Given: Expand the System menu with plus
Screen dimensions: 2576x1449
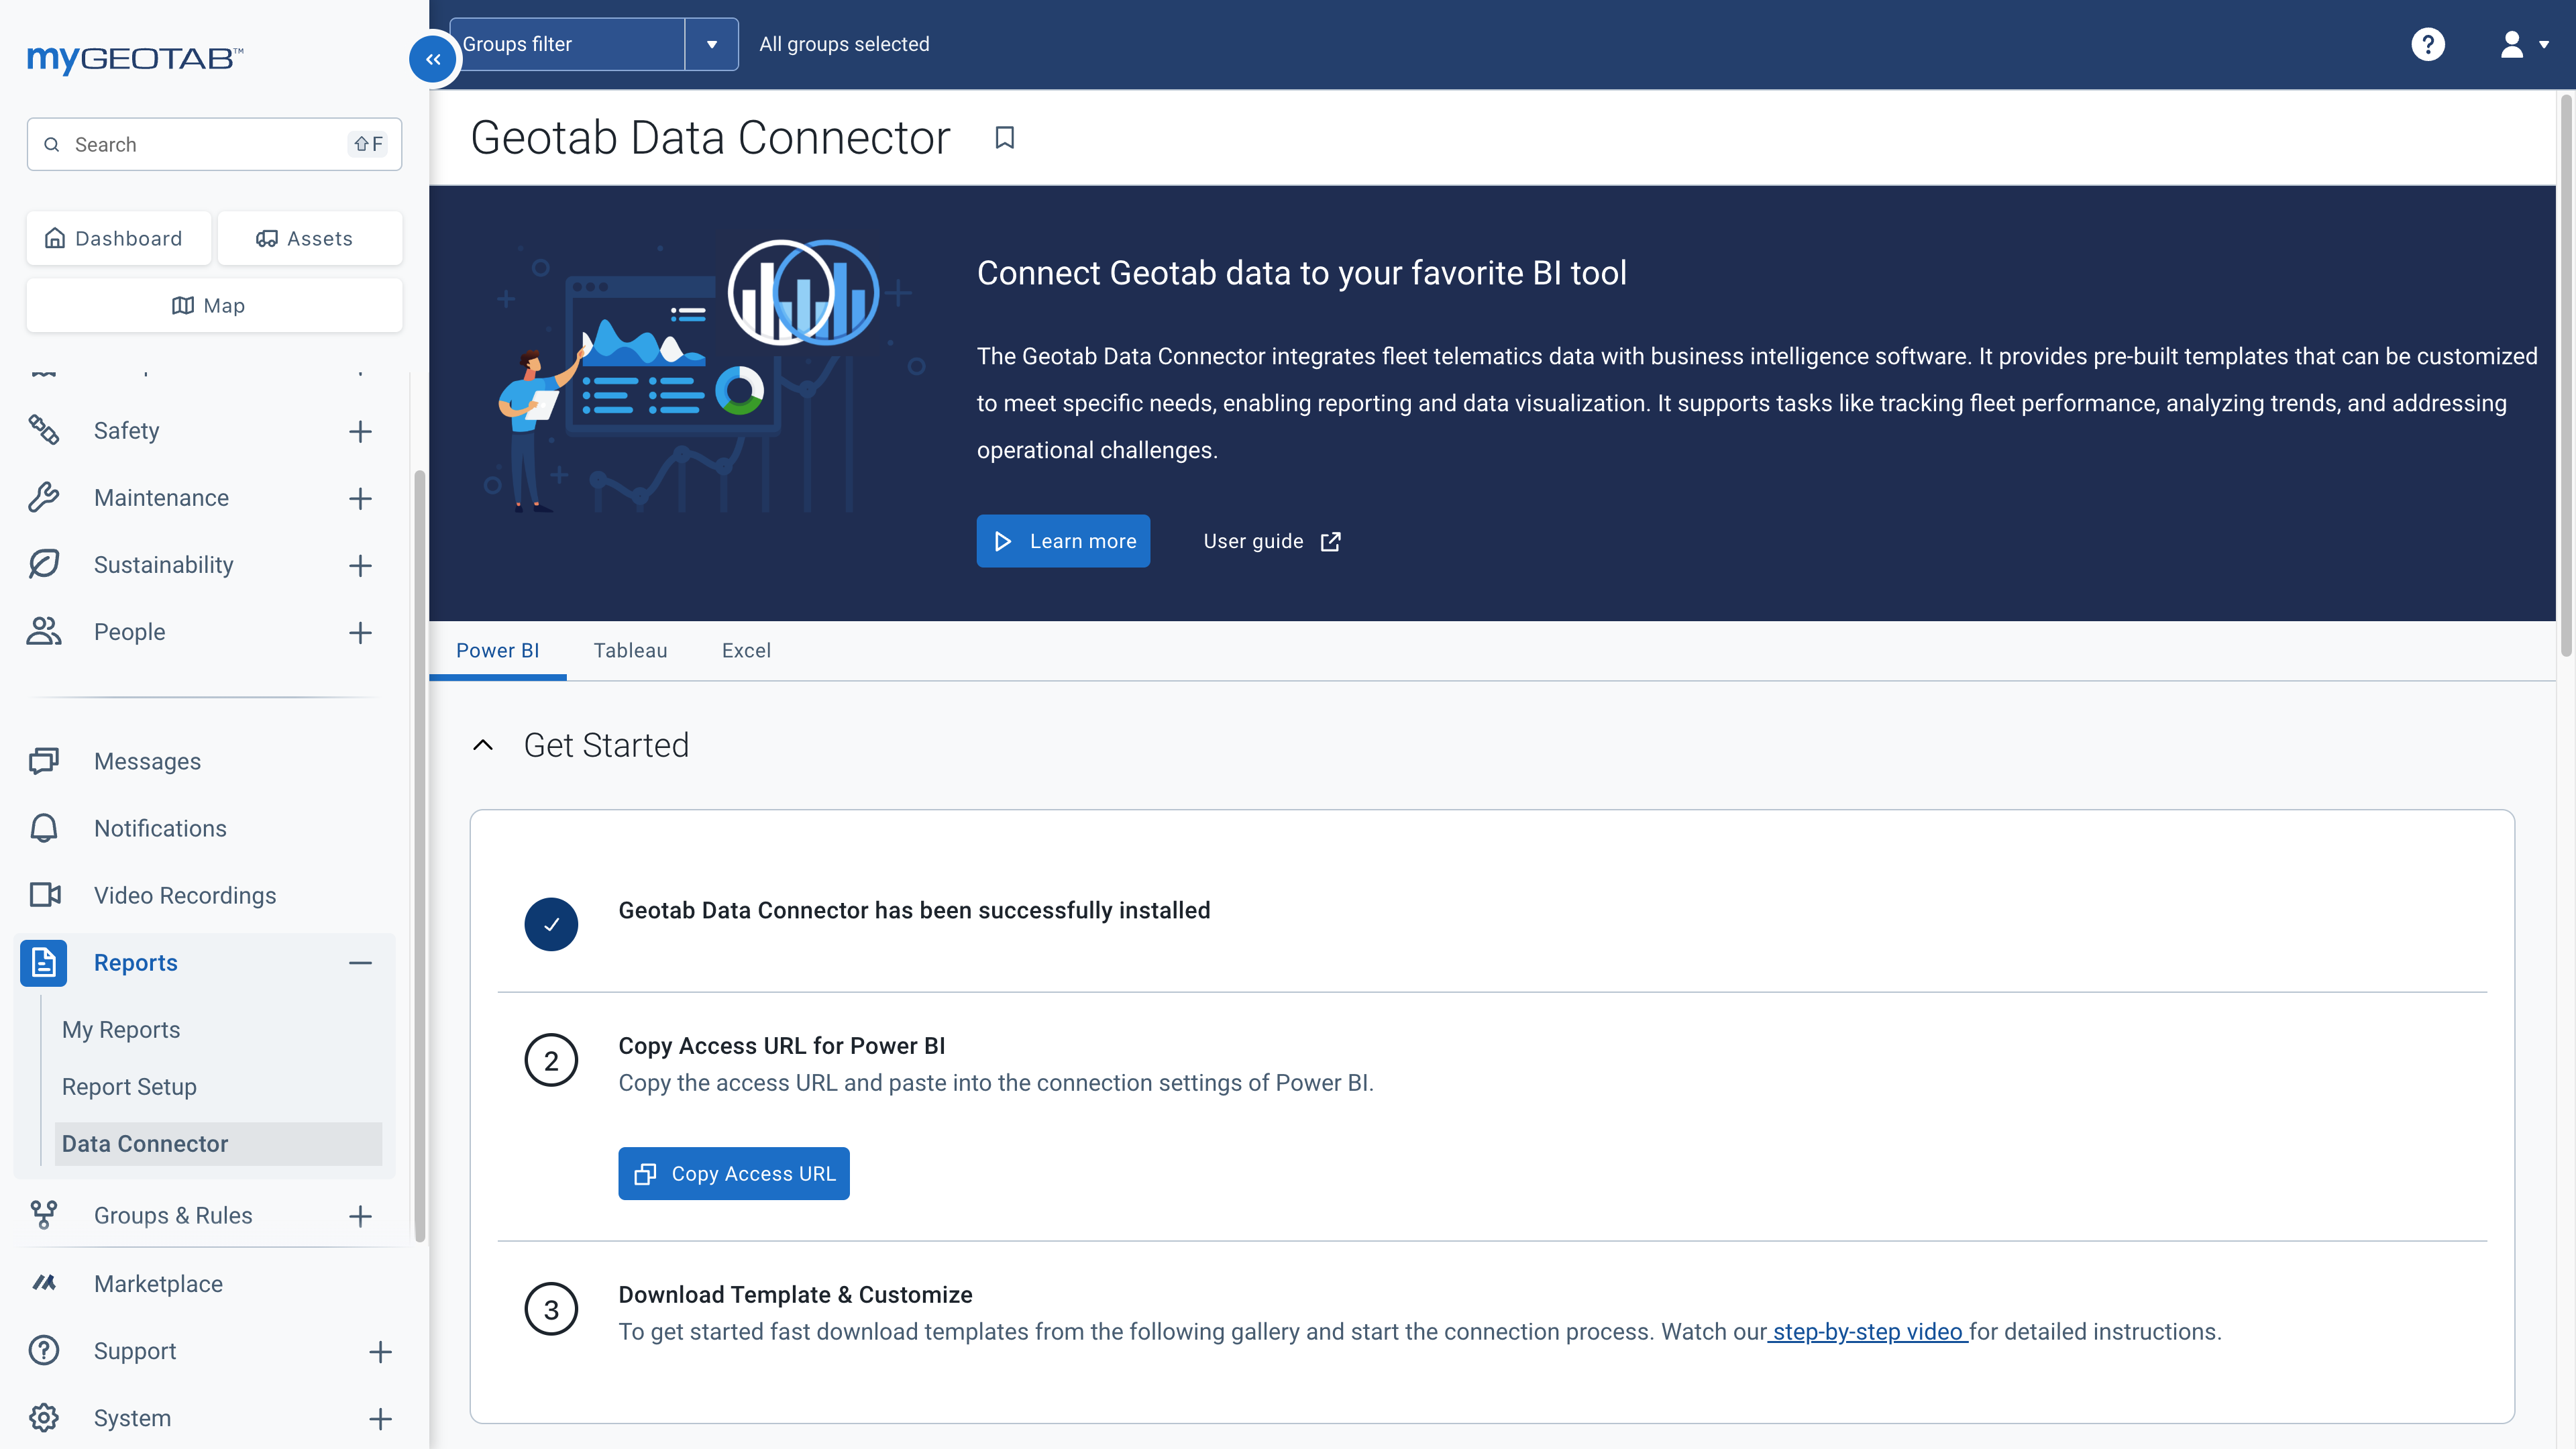Looking at the screenshot, I should point(380,1419).
